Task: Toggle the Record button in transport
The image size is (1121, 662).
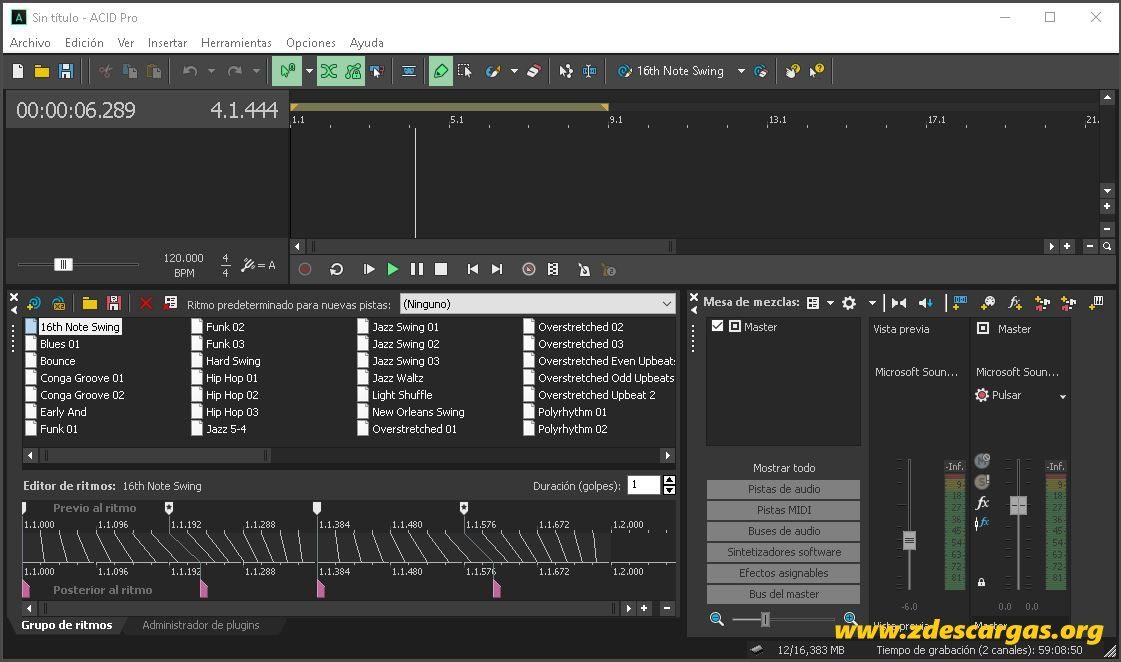Action: tap(305, 269)
